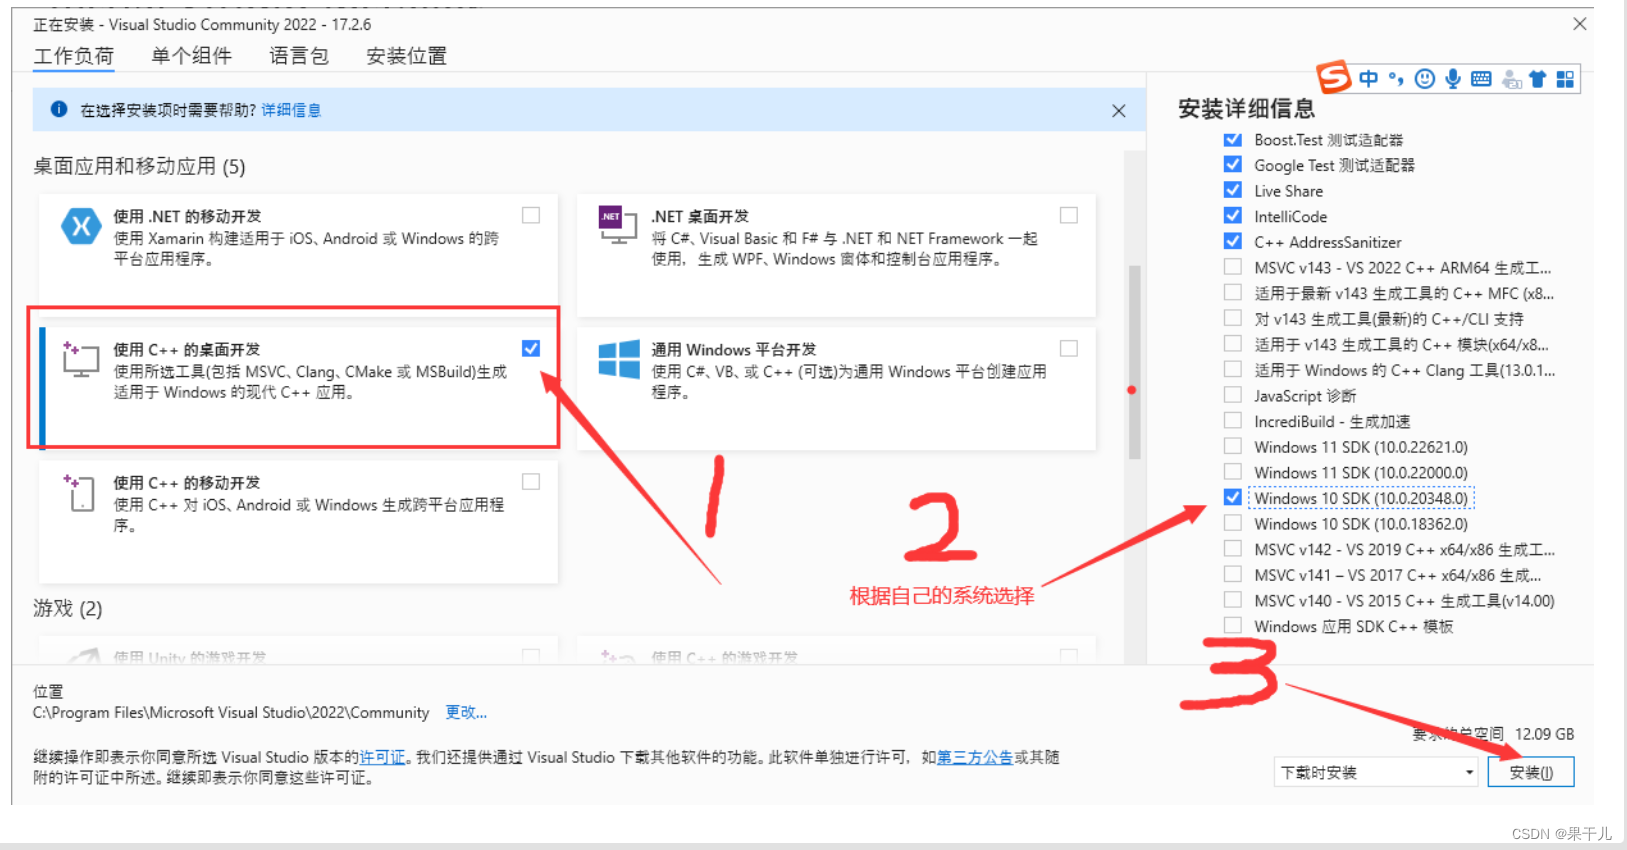Open the 下载时安装 install mode dropdown
The width and height of the screenshot is (1627, 850).
pyautogui.click(x=1376, y=772)
